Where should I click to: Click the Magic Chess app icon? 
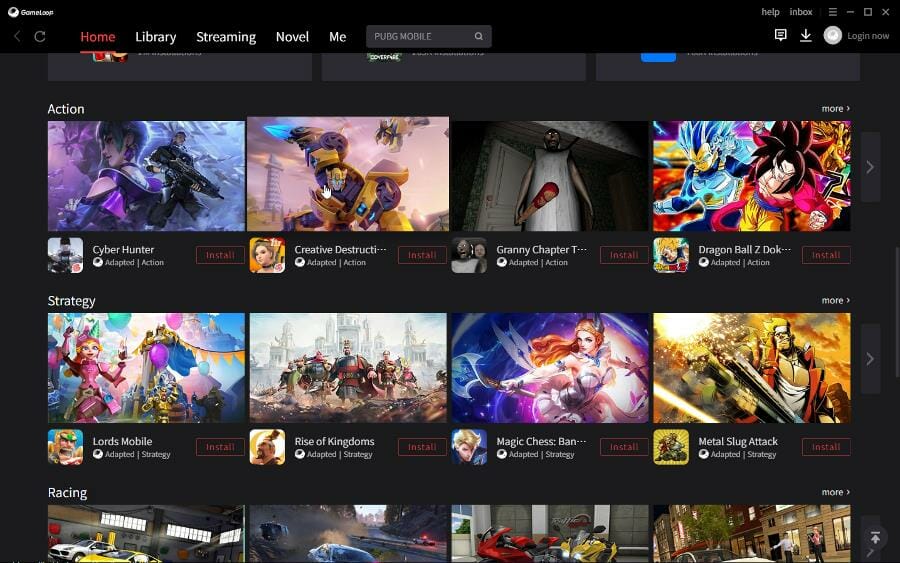click(x=469, y=447)
